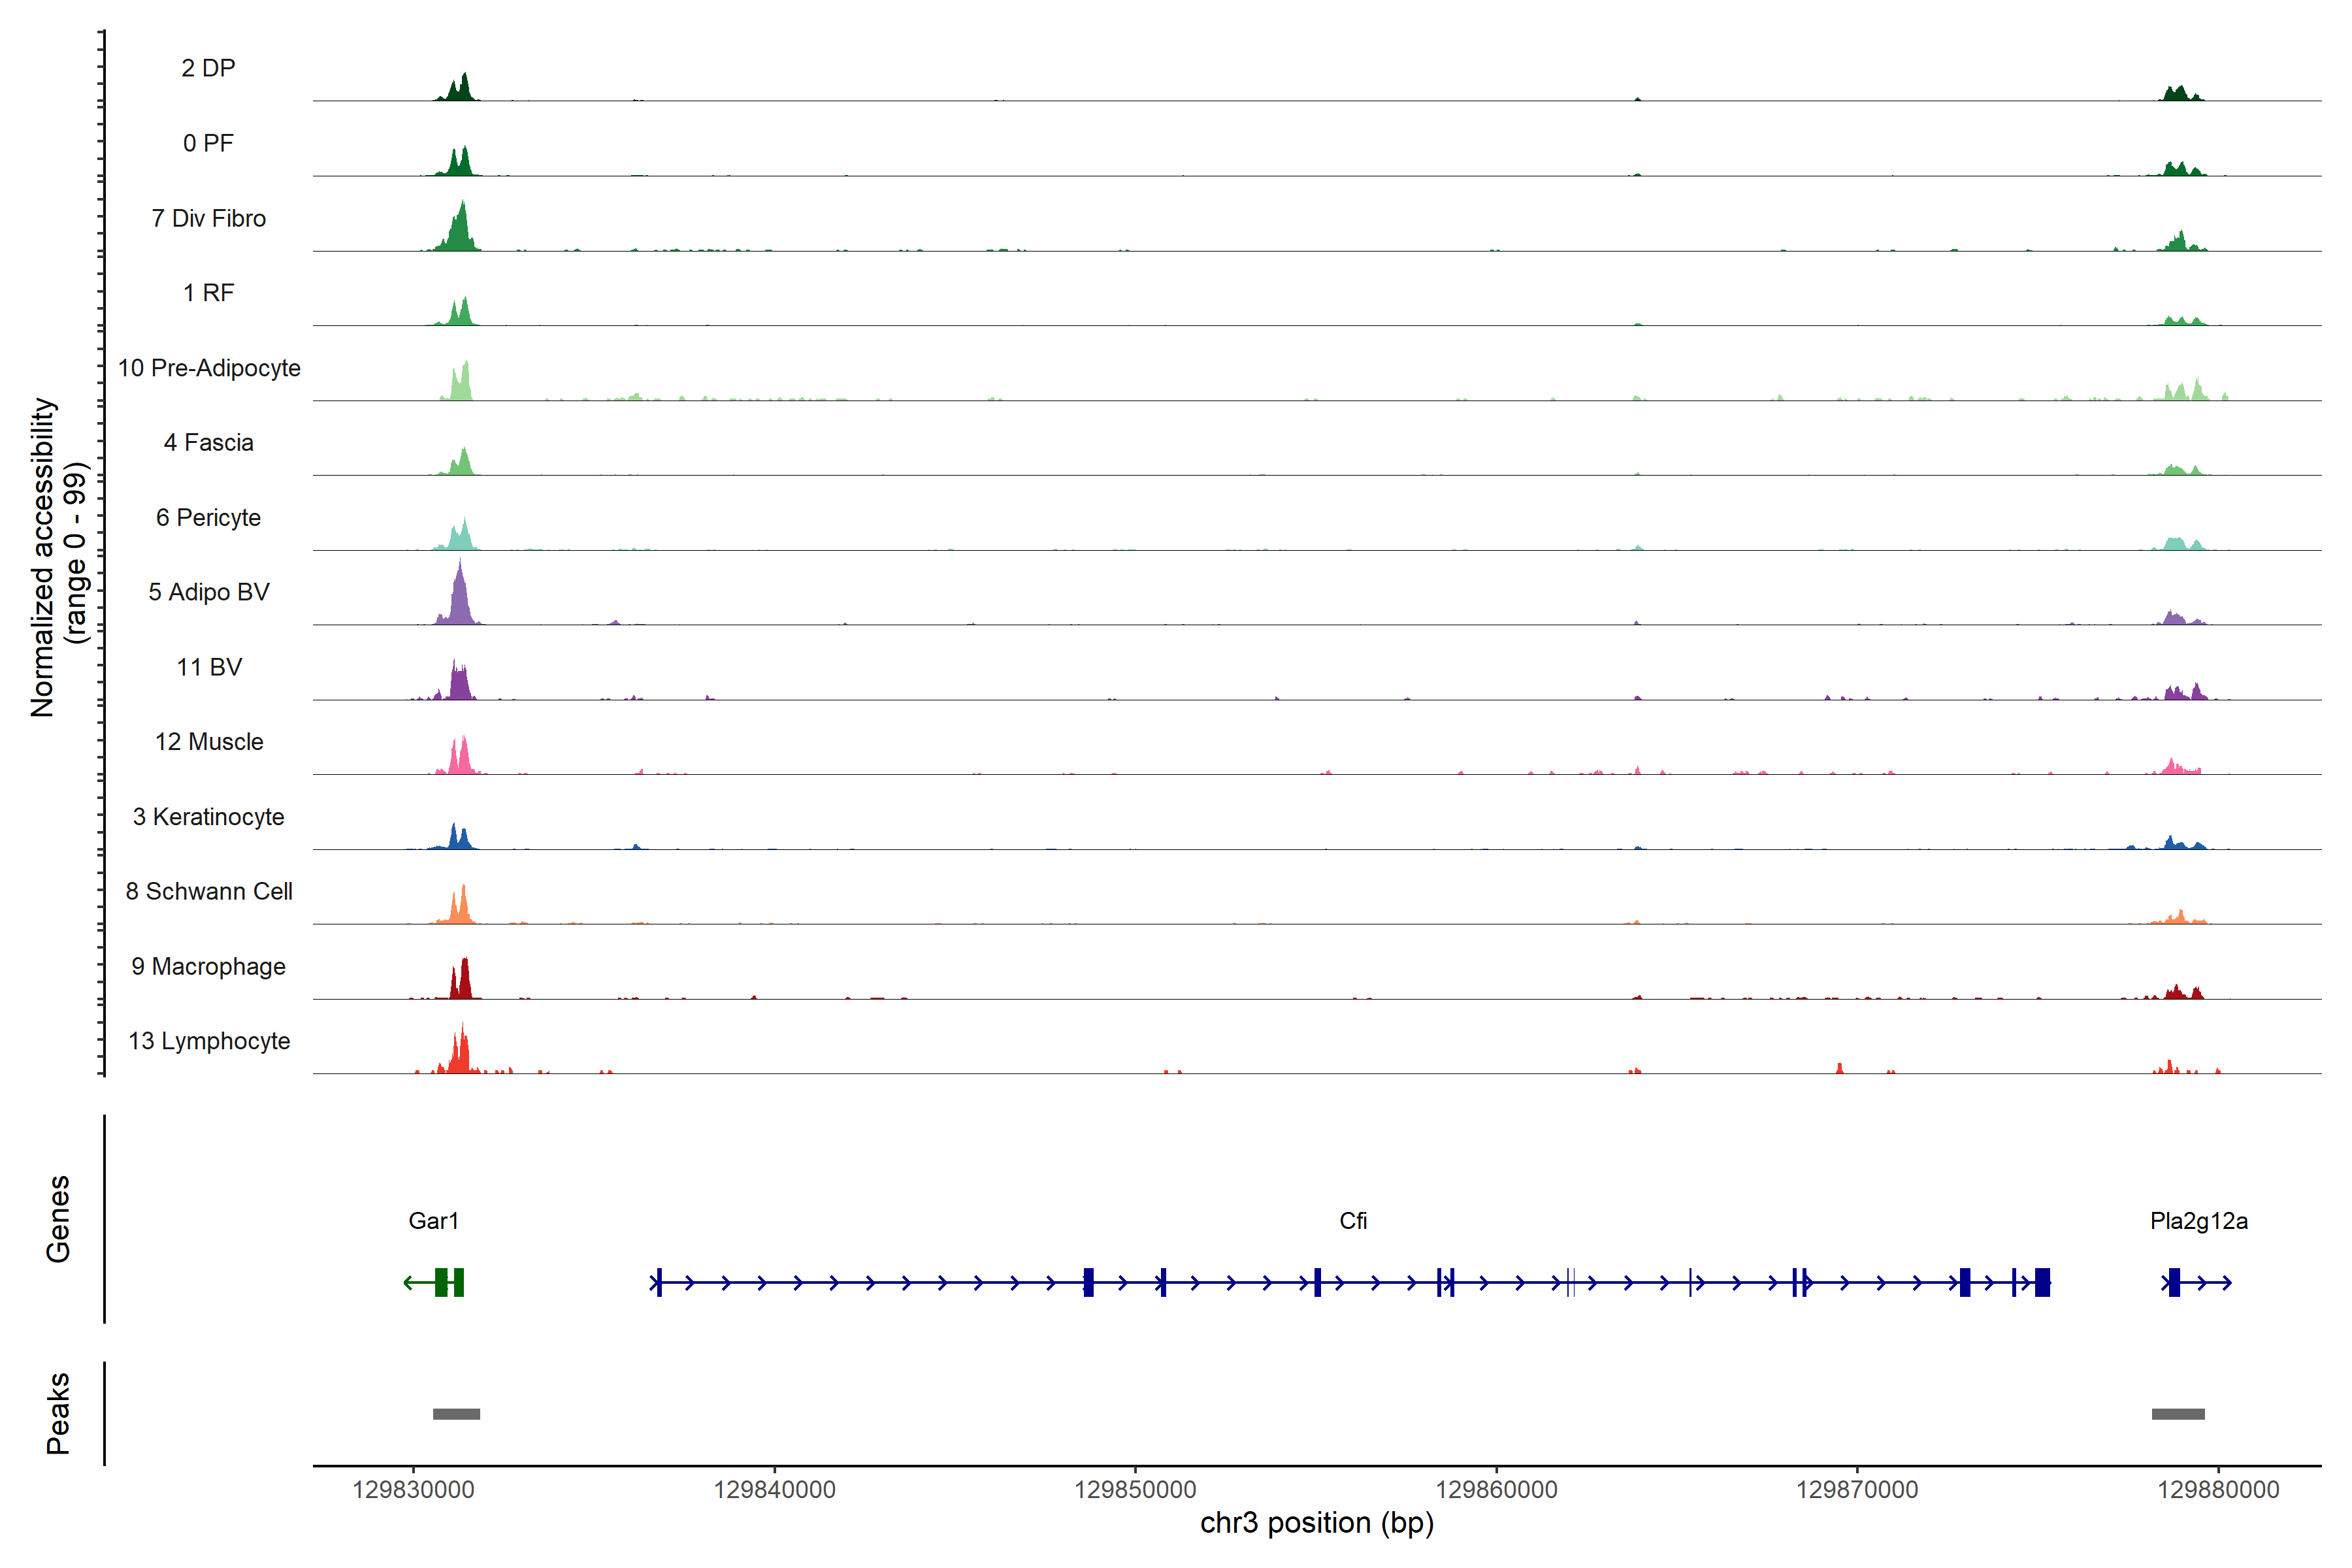Select the 3 Keratinocyte track label
2352x1568 pixels.
208,816
